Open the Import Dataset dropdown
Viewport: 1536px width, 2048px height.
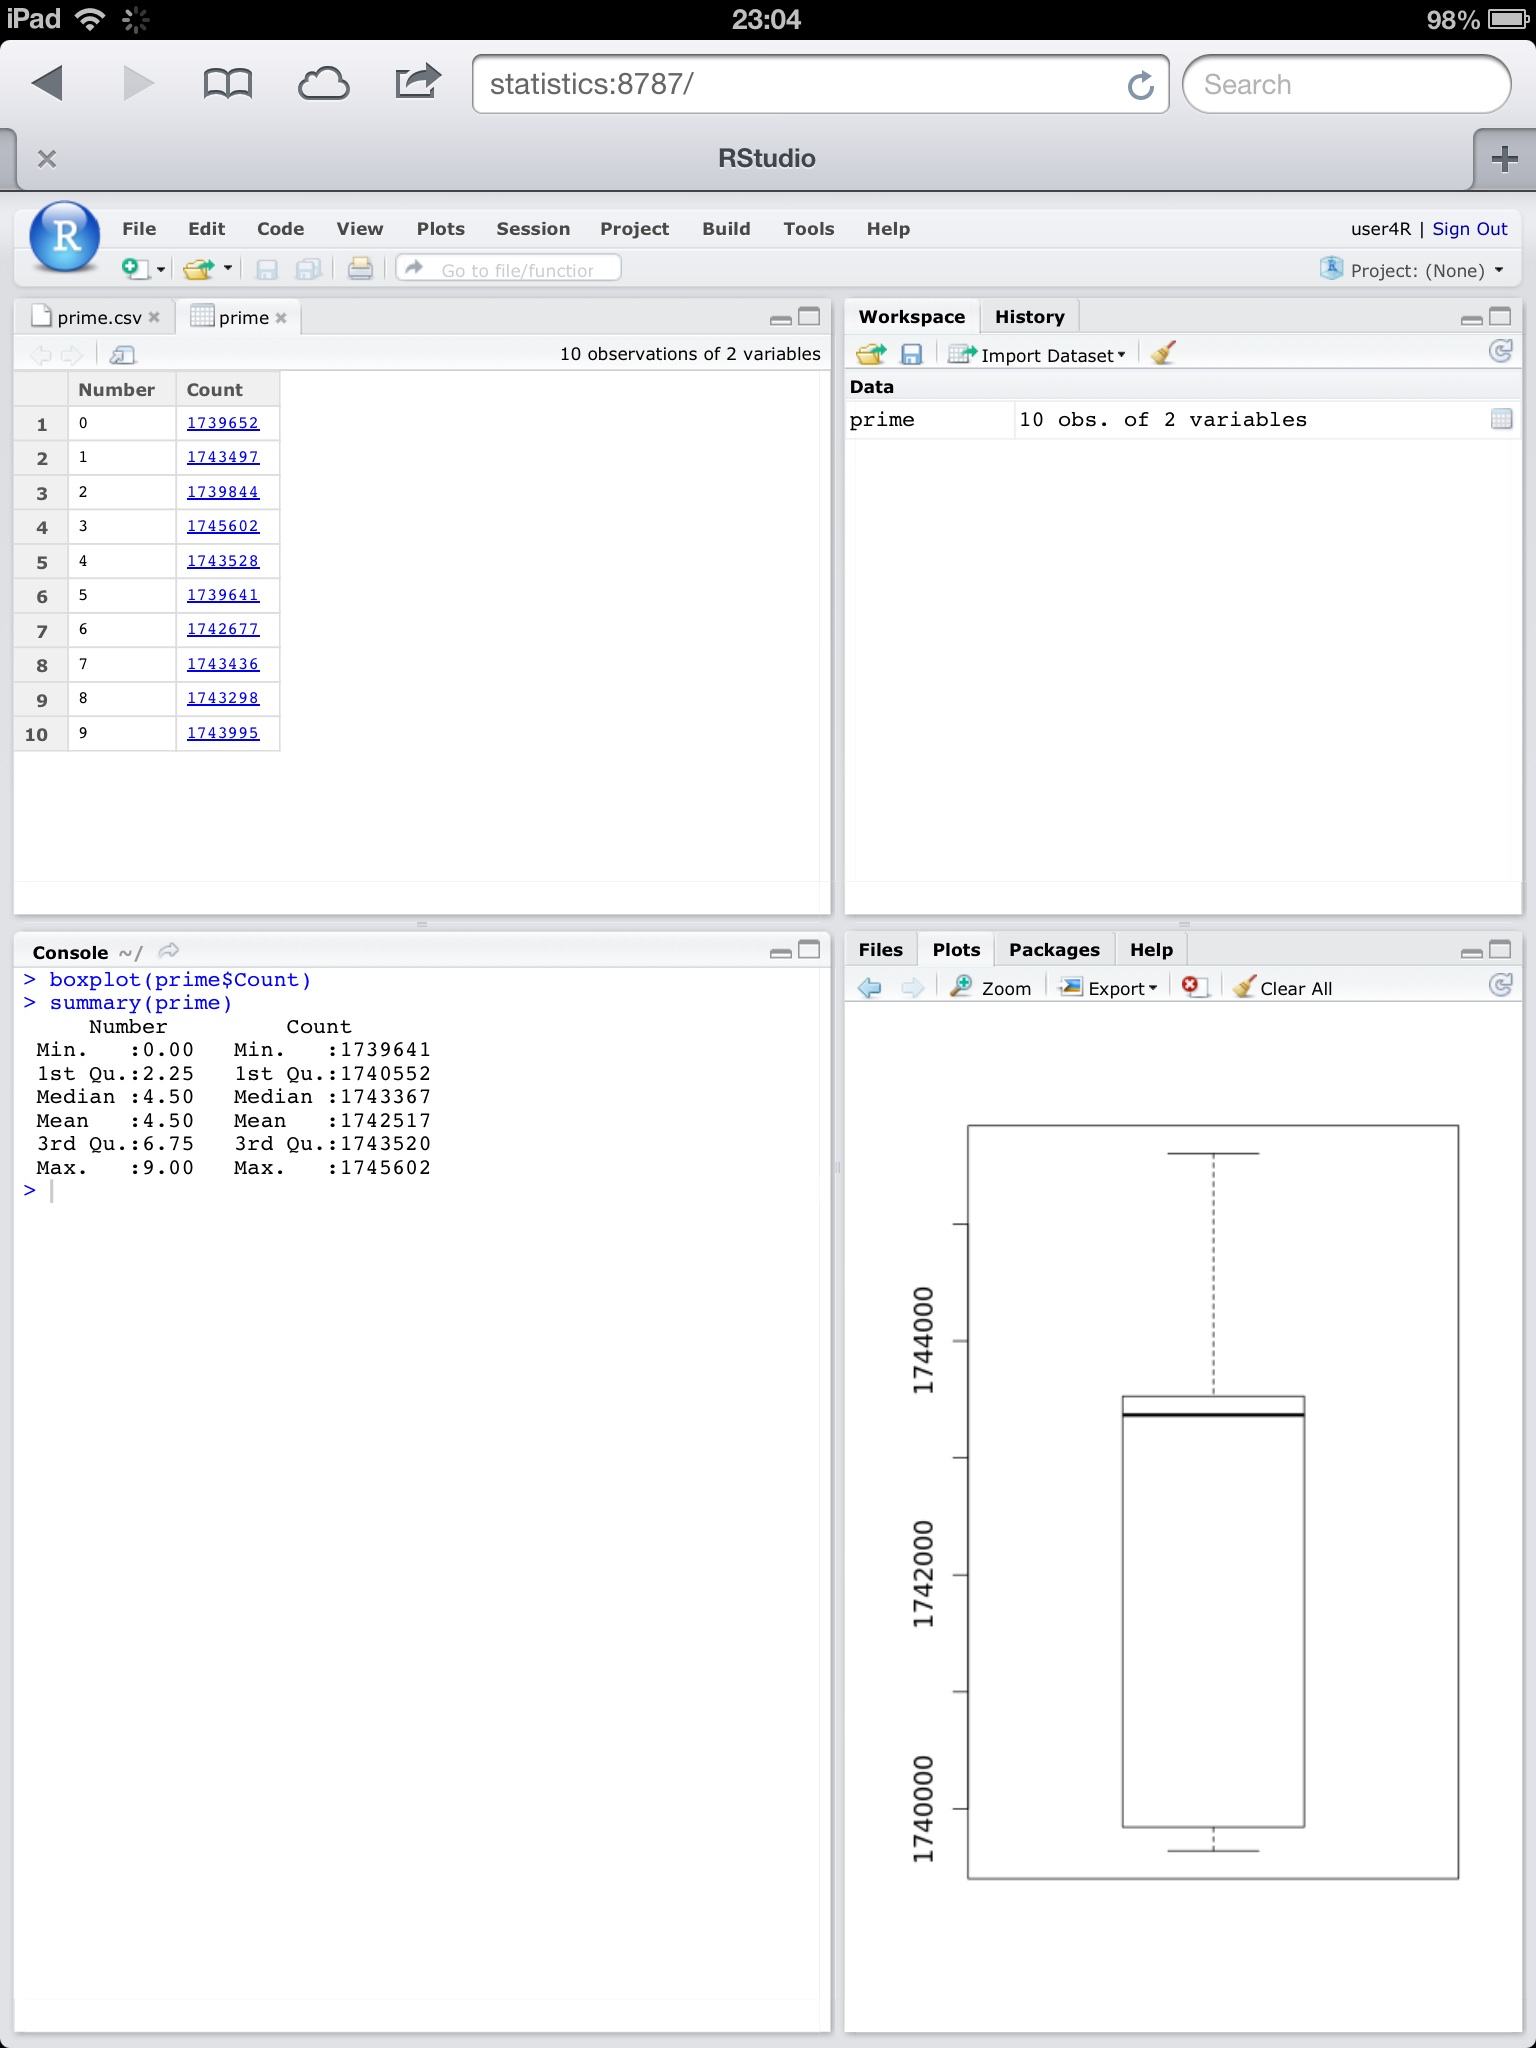point(1037,354)
